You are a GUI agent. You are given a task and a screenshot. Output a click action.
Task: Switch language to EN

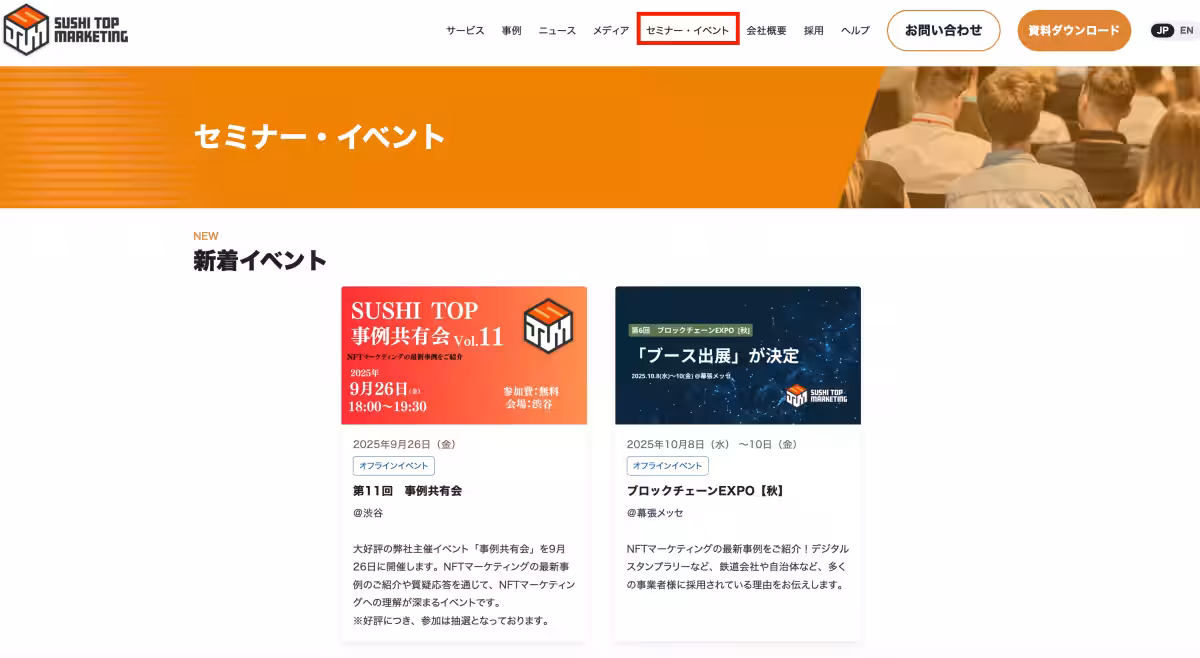1186,31
